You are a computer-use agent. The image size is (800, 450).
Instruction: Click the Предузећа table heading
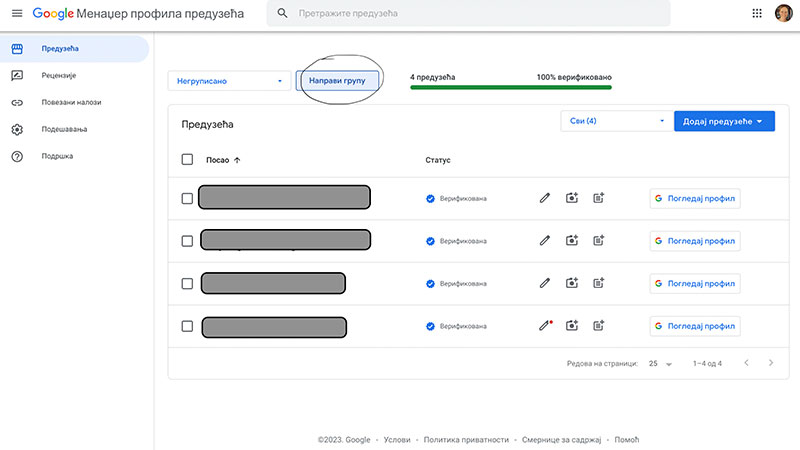click(207, 124)
